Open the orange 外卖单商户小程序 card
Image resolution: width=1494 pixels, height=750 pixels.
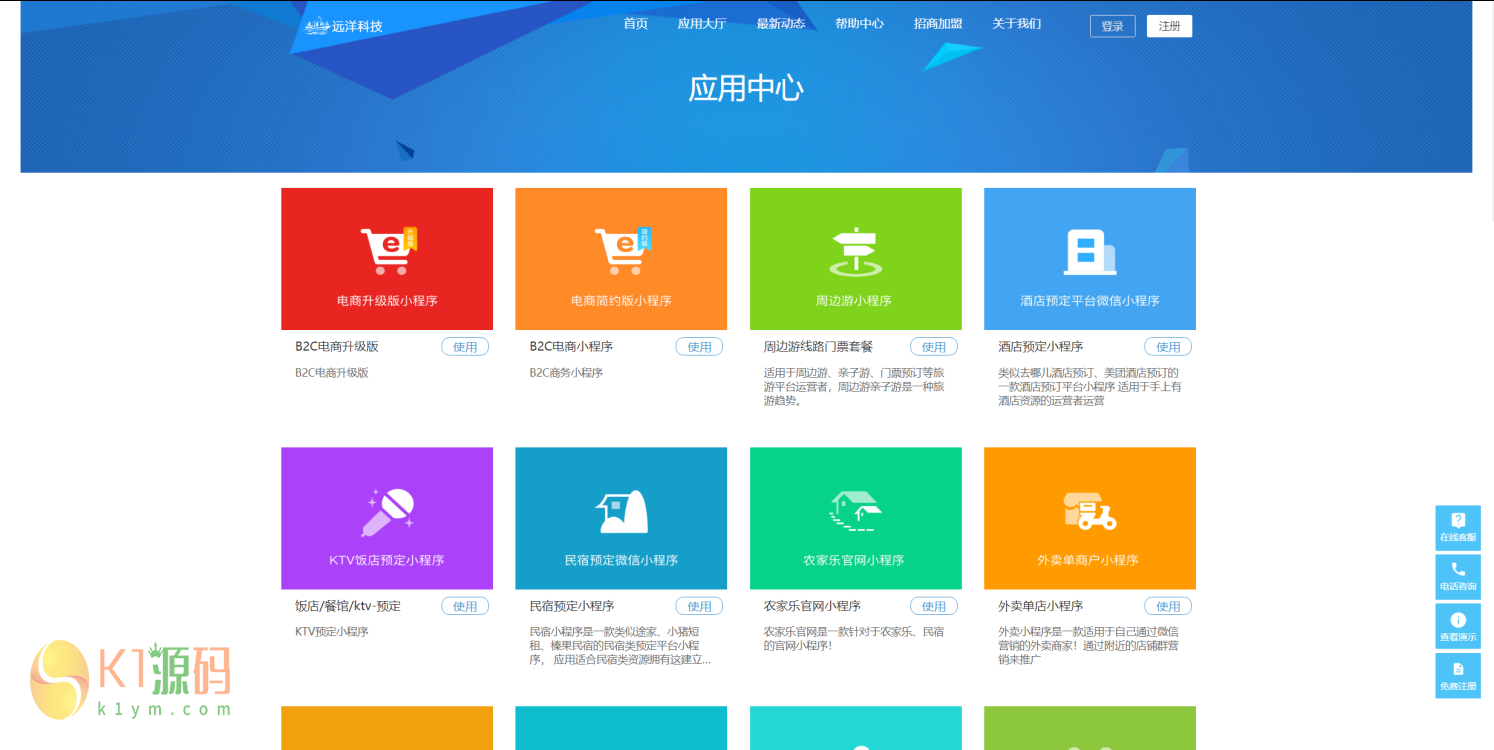point(1090,518)
